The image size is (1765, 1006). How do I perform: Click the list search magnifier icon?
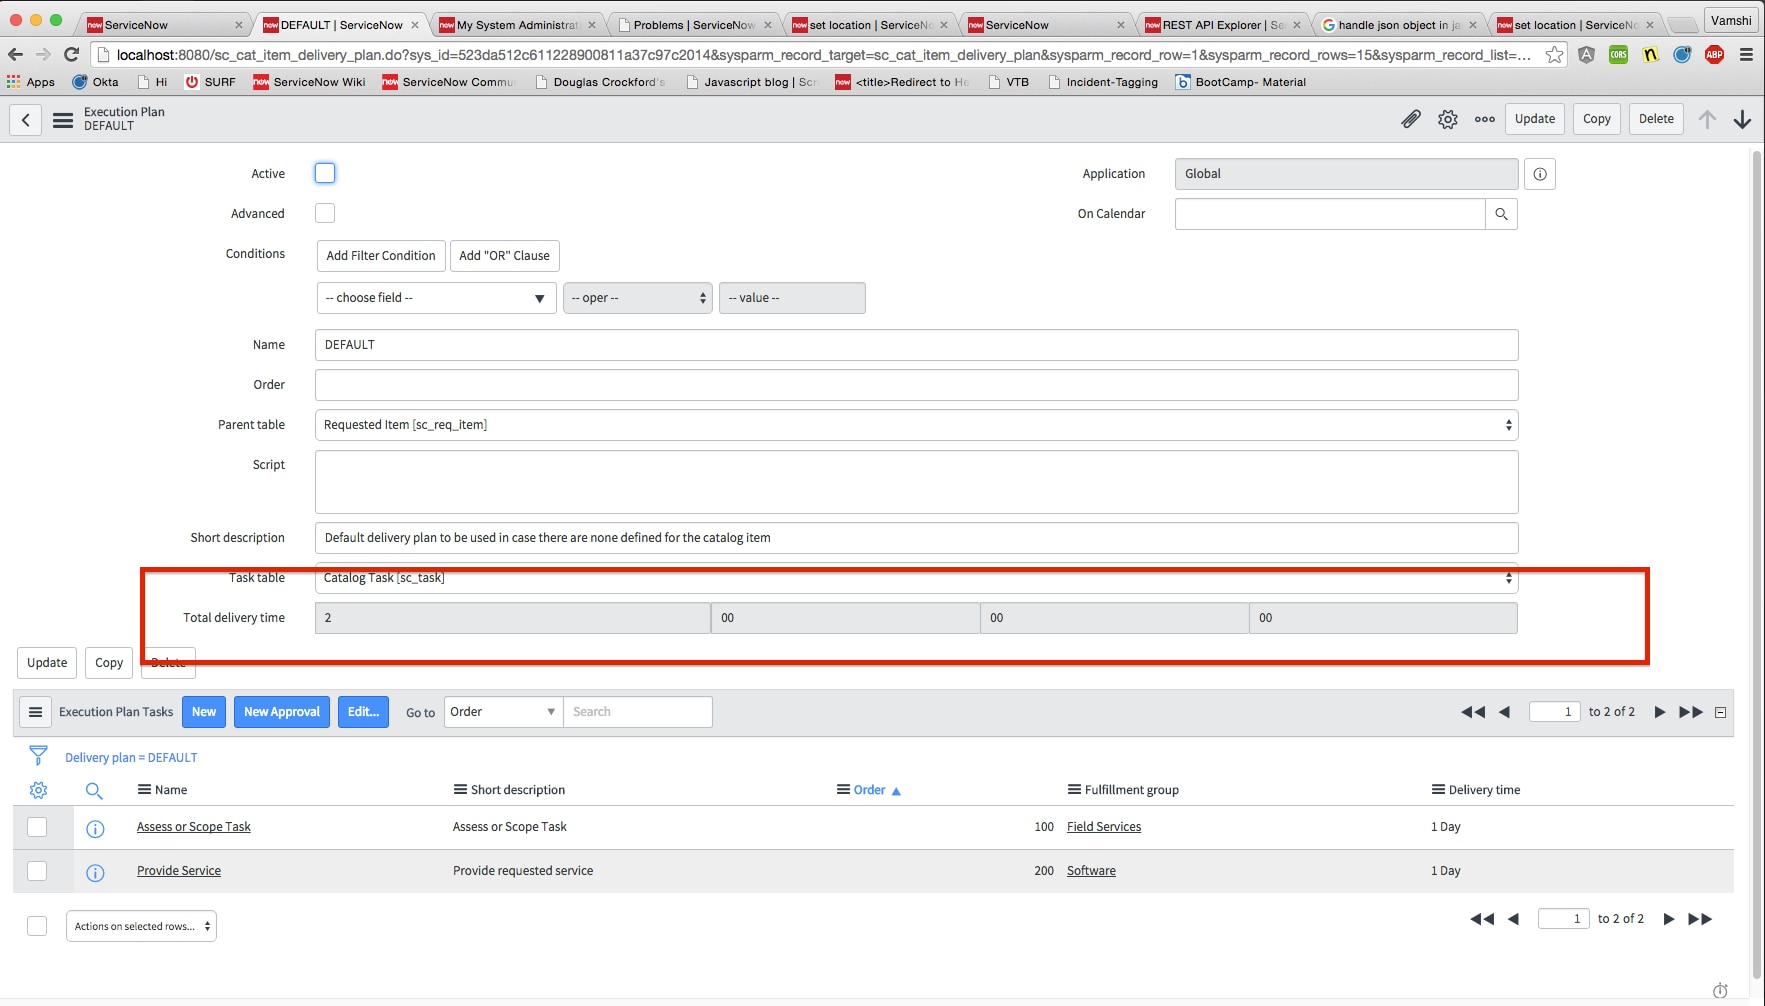94,790
